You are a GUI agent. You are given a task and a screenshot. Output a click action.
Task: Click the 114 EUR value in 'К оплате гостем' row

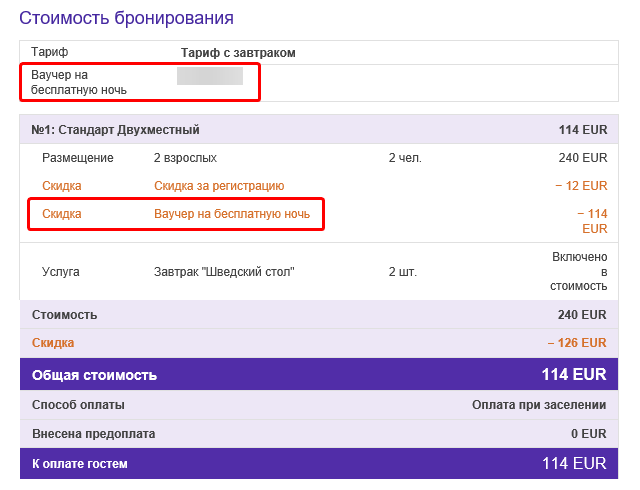pyautogui.click(x=574, y=463)
